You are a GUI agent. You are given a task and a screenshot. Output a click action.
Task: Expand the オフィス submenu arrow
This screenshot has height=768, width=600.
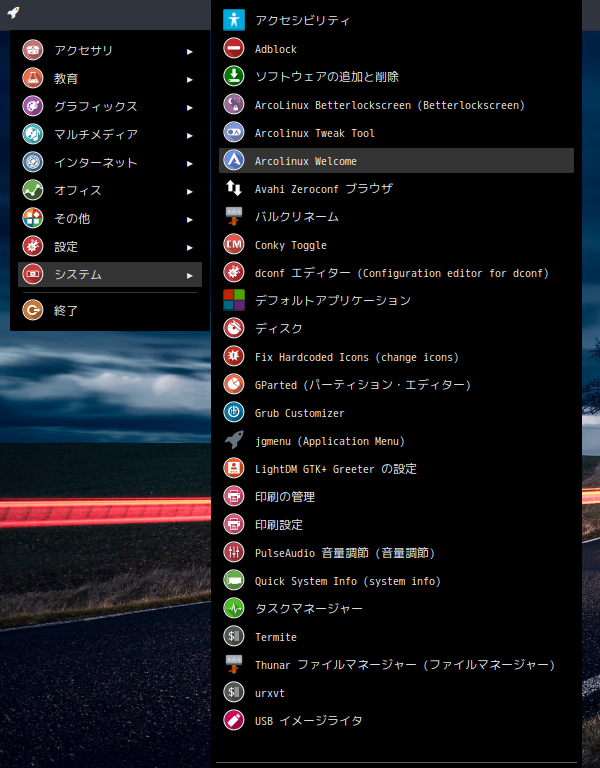pos(190,192)
